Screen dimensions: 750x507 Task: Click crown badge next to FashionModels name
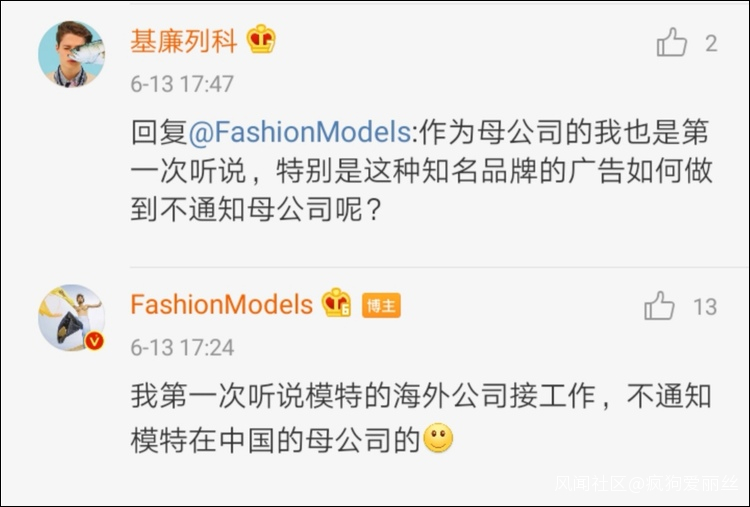[336, 304]
